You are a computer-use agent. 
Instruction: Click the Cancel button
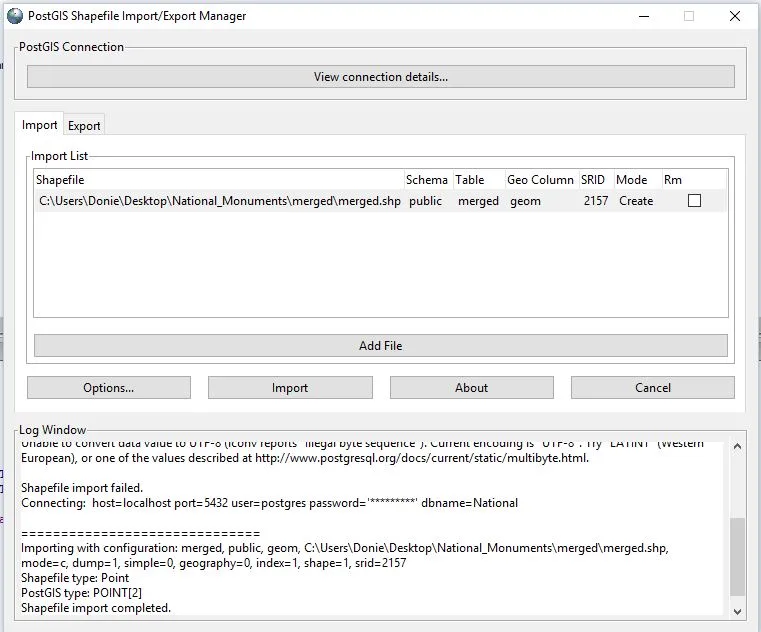[x=653, y=388]
